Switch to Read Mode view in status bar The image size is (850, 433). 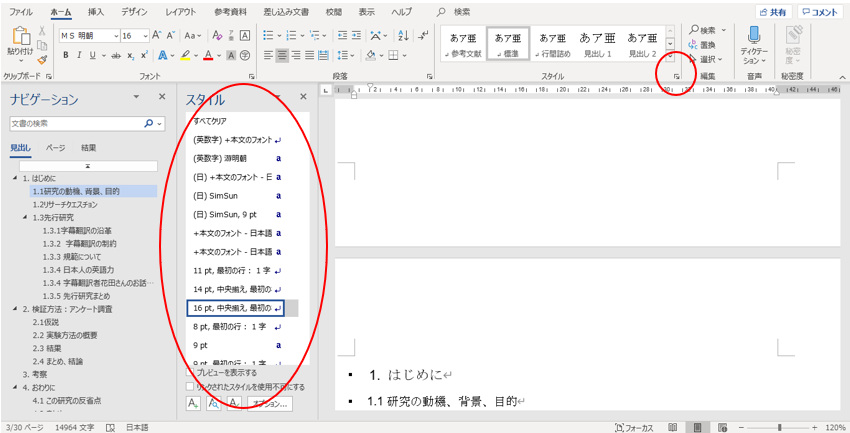pyautogui.click(x=673, y=427)
